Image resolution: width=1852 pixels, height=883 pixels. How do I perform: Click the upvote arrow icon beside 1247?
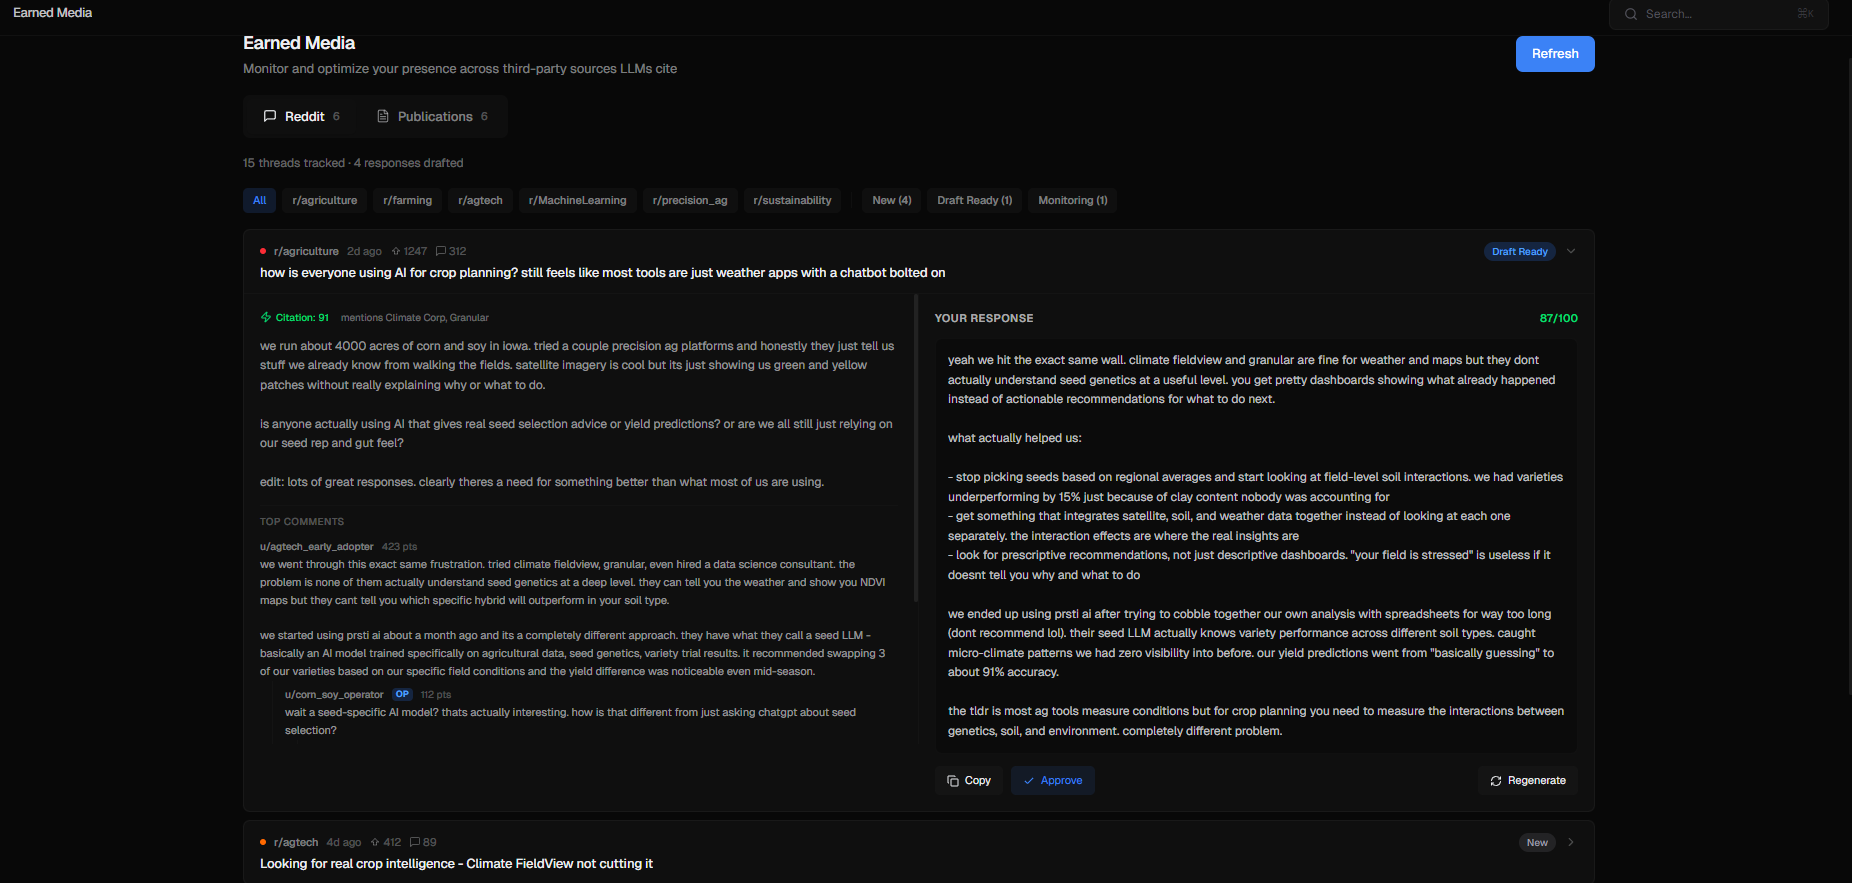(396, 251)
